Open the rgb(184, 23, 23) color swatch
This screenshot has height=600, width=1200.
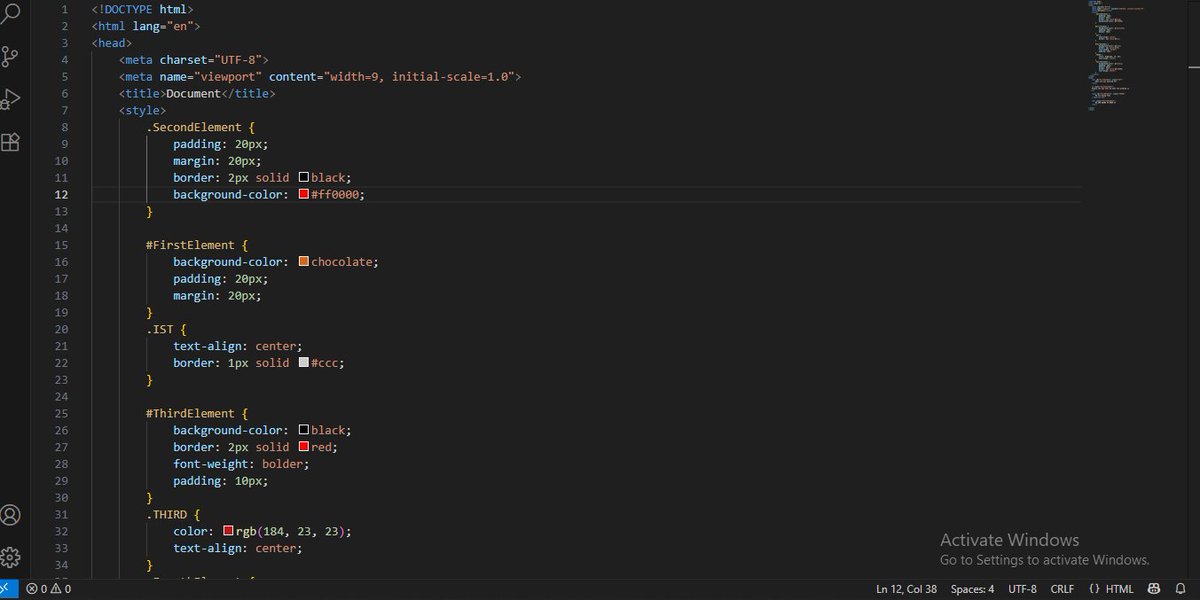(x=228, y=531)
